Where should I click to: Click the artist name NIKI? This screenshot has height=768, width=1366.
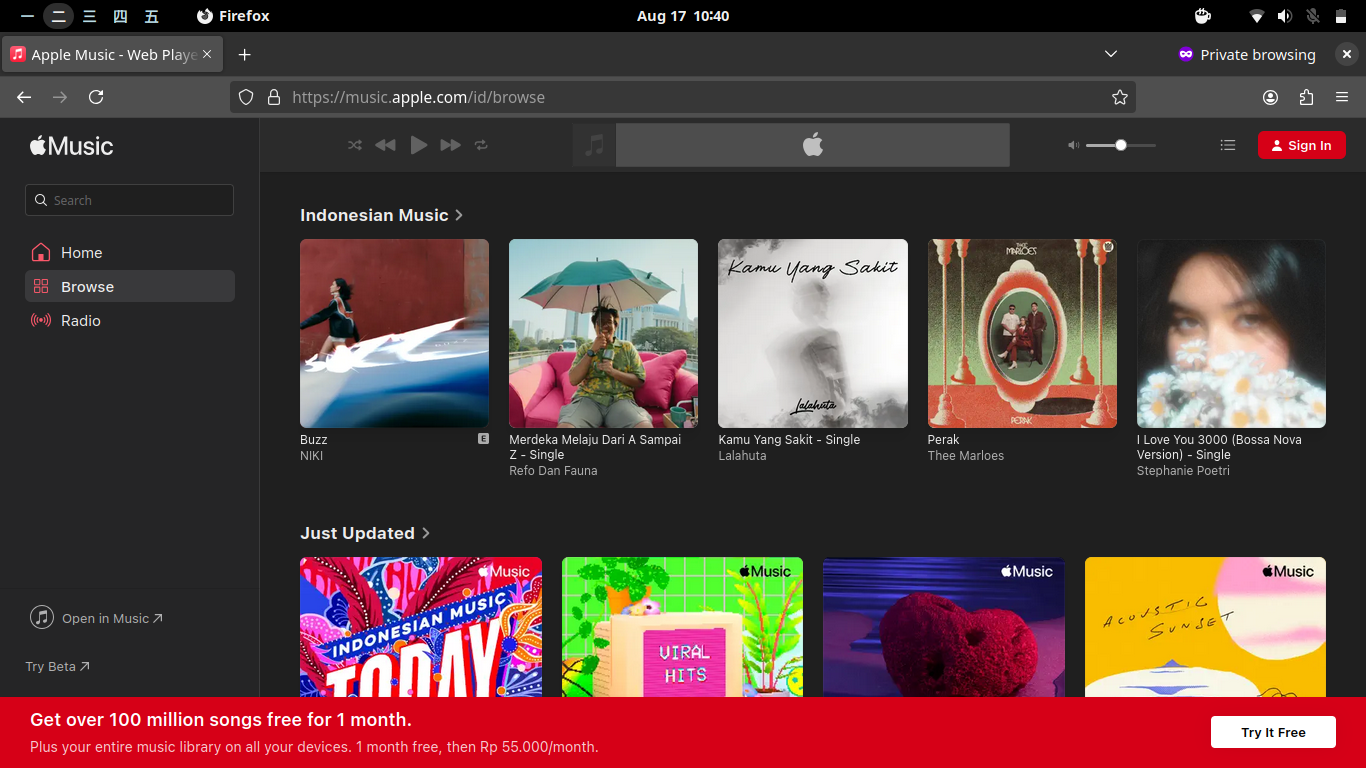pos(311,456)
